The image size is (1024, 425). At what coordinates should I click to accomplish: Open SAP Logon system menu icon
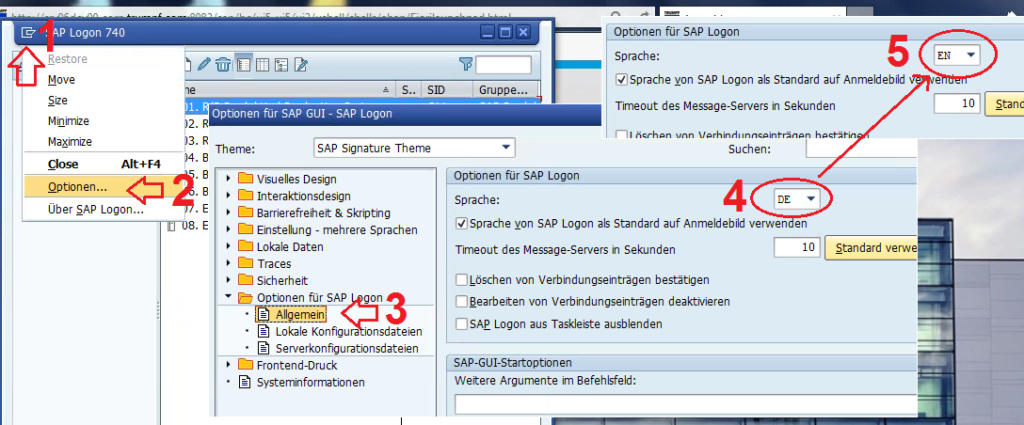(28, 32)
